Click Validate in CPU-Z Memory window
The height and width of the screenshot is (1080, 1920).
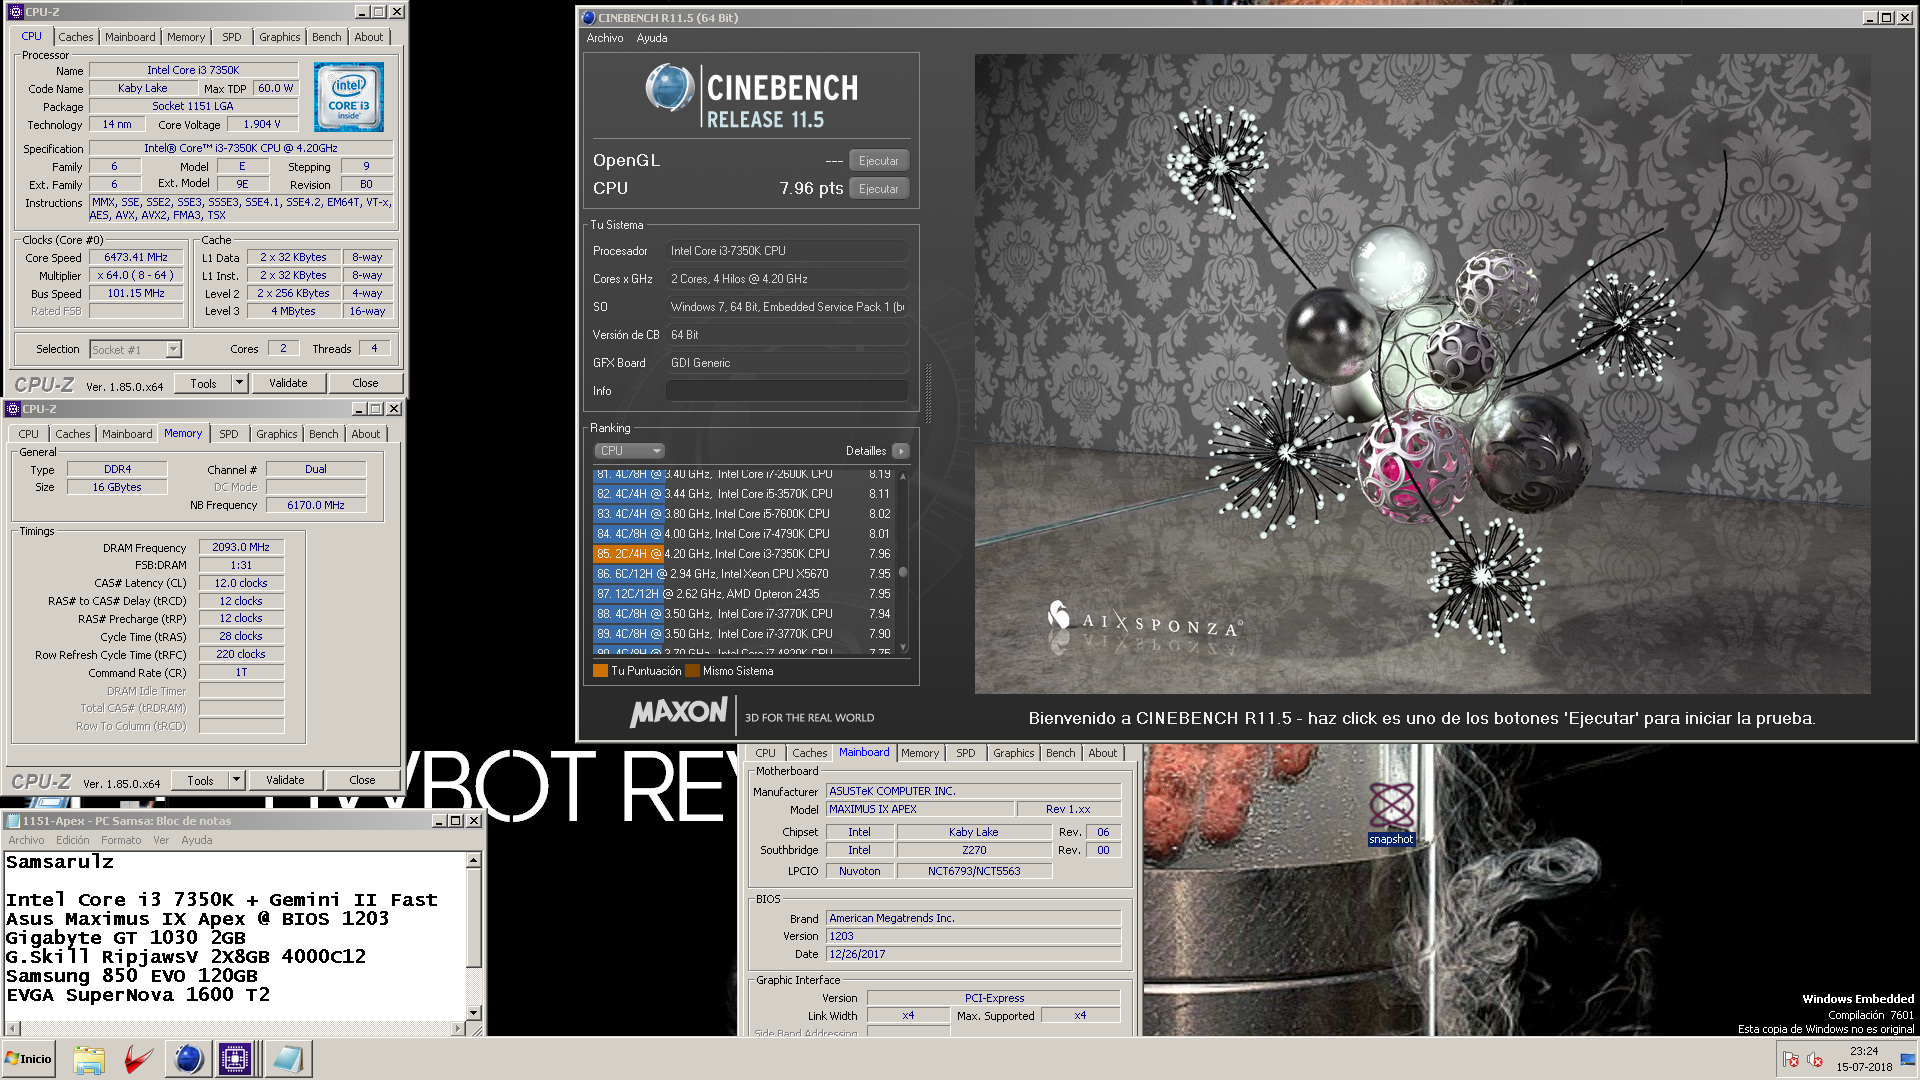tap(285, 780)
